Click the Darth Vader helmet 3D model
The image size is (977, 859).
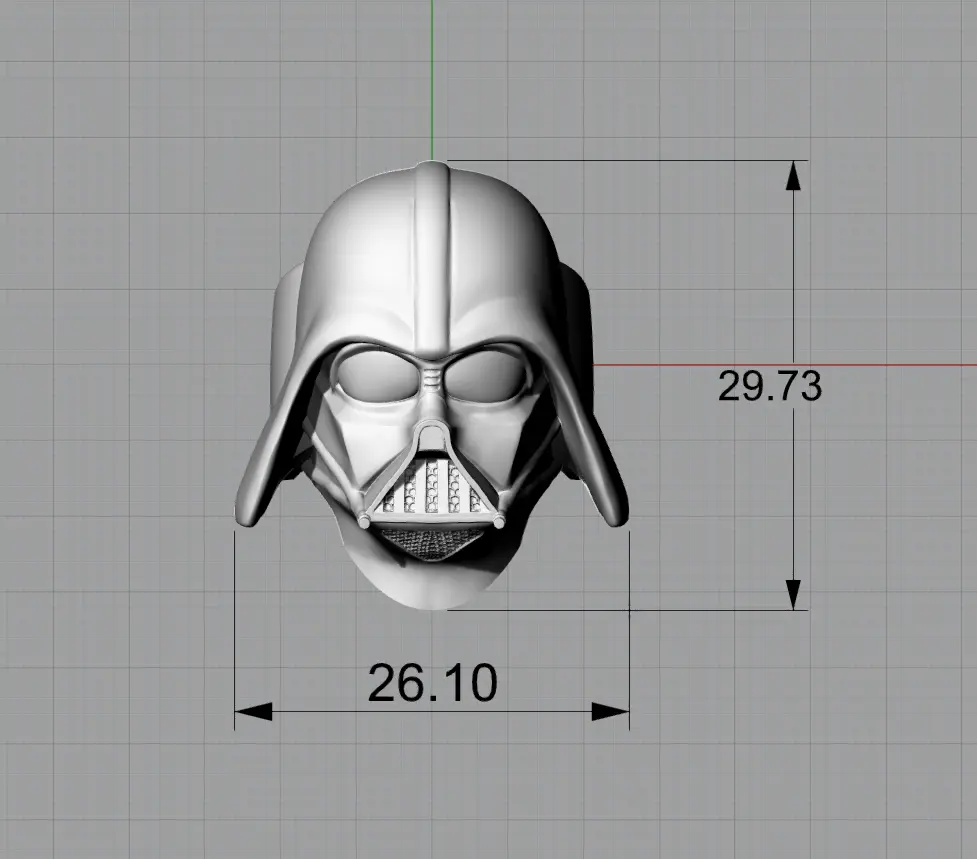click(x=431, y=385)
